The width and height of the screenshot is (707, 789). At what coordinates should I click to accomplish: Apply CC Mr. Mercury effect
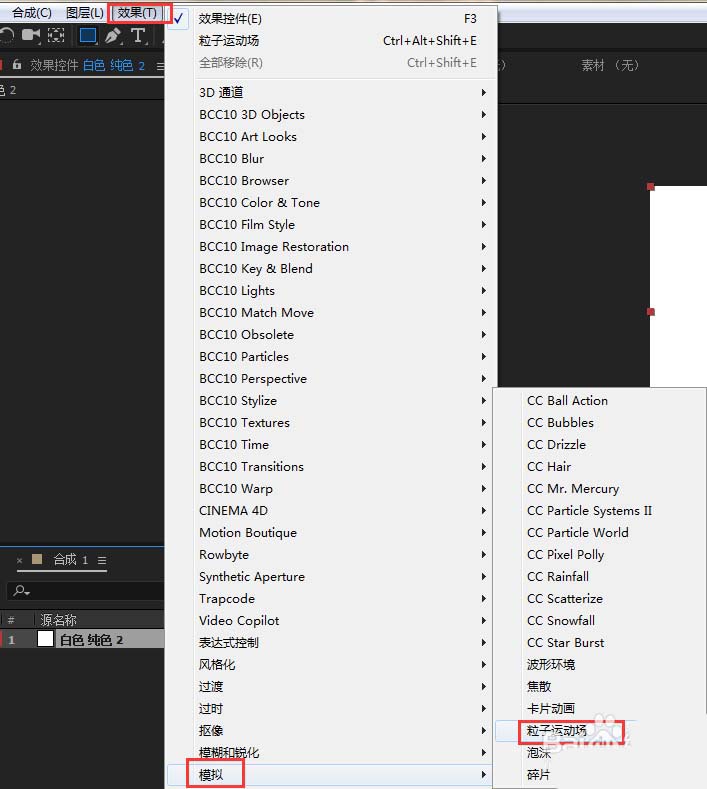pyautogui.click(x=600, y=489)
